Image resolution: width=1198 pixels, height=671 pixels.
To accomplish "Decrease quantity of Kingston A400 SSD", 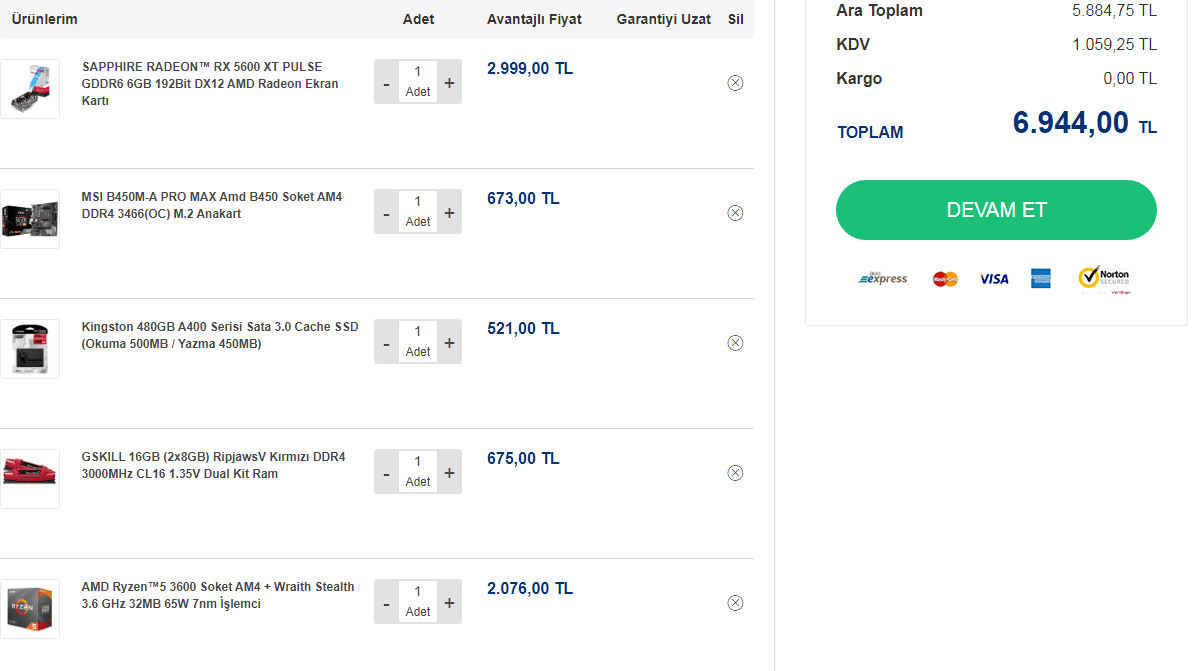I will tap(387, 343).
